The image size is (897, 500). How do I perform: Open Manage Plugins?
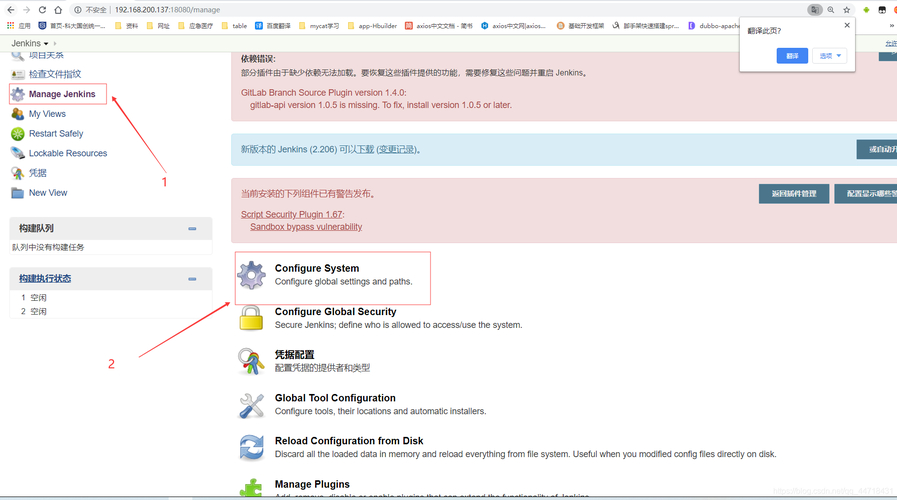pyautogui.click(x=312, y=485)
